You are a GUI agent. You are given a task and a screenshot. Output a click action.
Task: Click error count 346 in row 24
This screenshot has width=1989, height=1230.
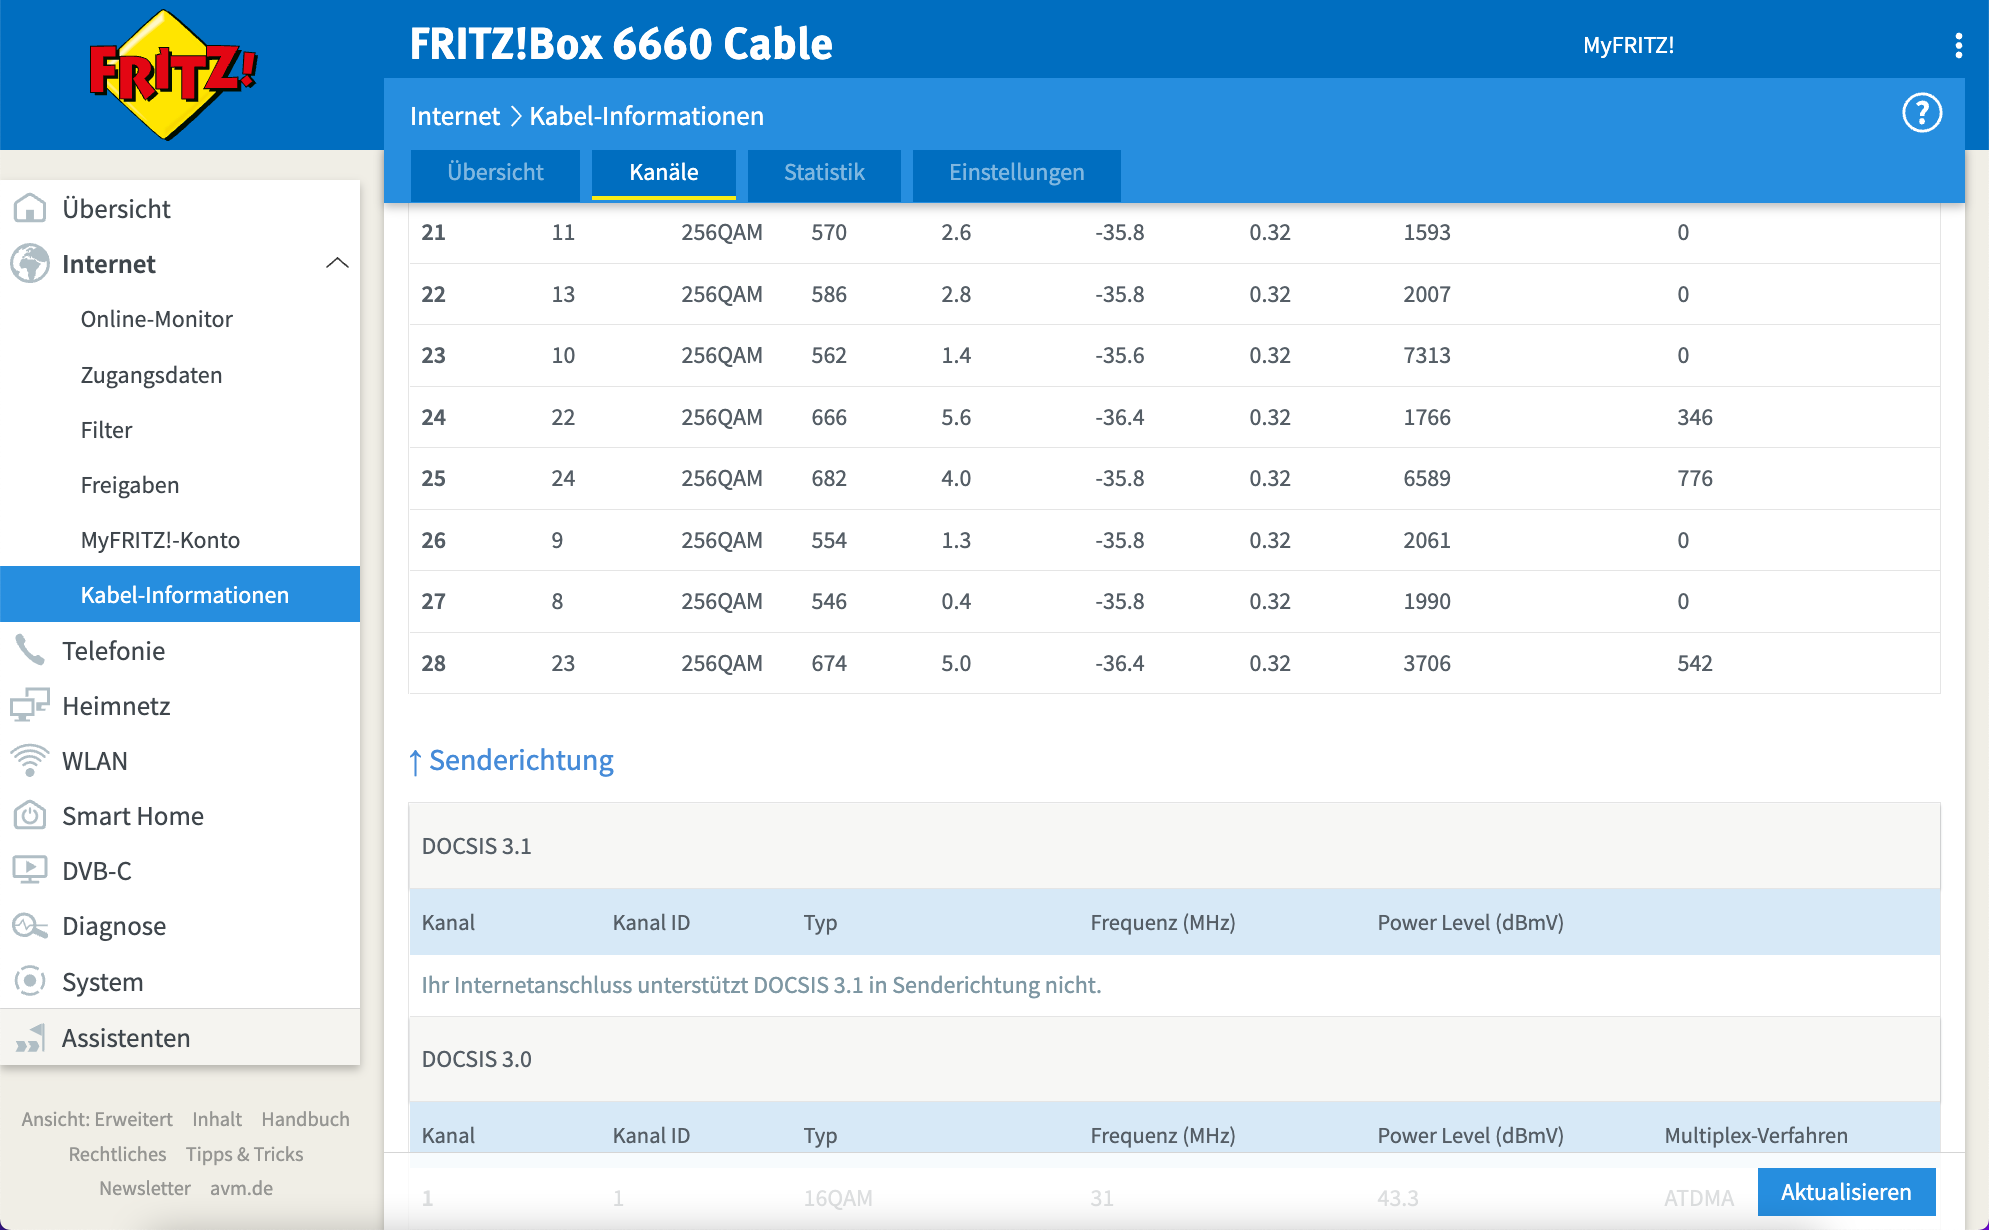pyautogui.click(x=1695, y=417)
